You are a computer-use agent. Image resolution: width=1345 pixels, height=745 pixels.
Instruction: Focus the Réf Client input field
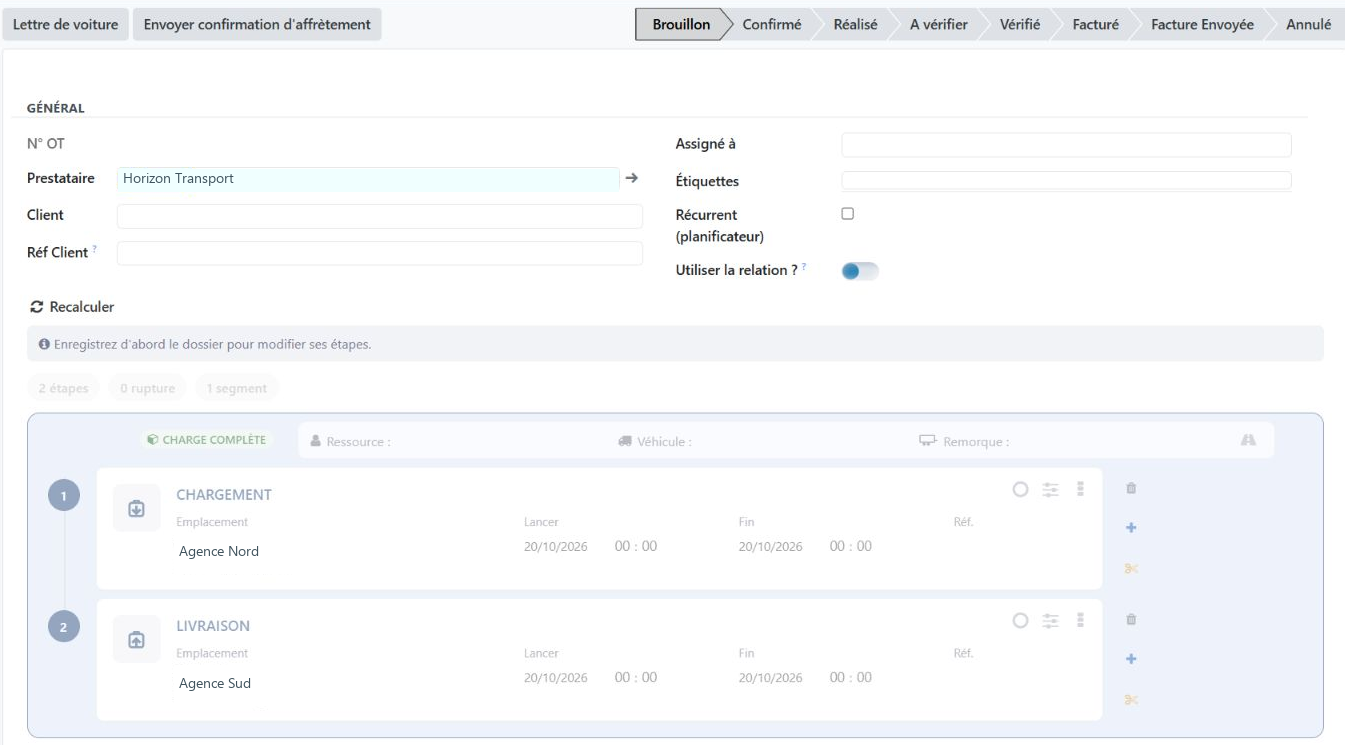[x=380, y=253]
